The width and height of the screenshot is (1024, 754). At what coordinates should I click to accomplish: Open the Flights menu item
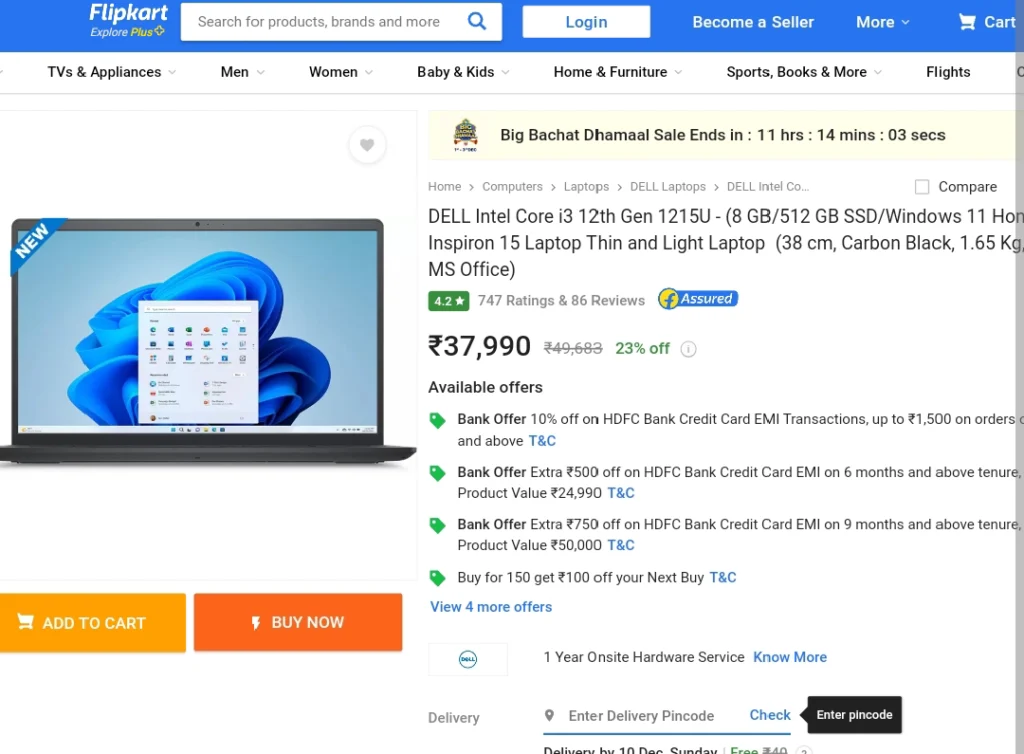pos(948,72)
